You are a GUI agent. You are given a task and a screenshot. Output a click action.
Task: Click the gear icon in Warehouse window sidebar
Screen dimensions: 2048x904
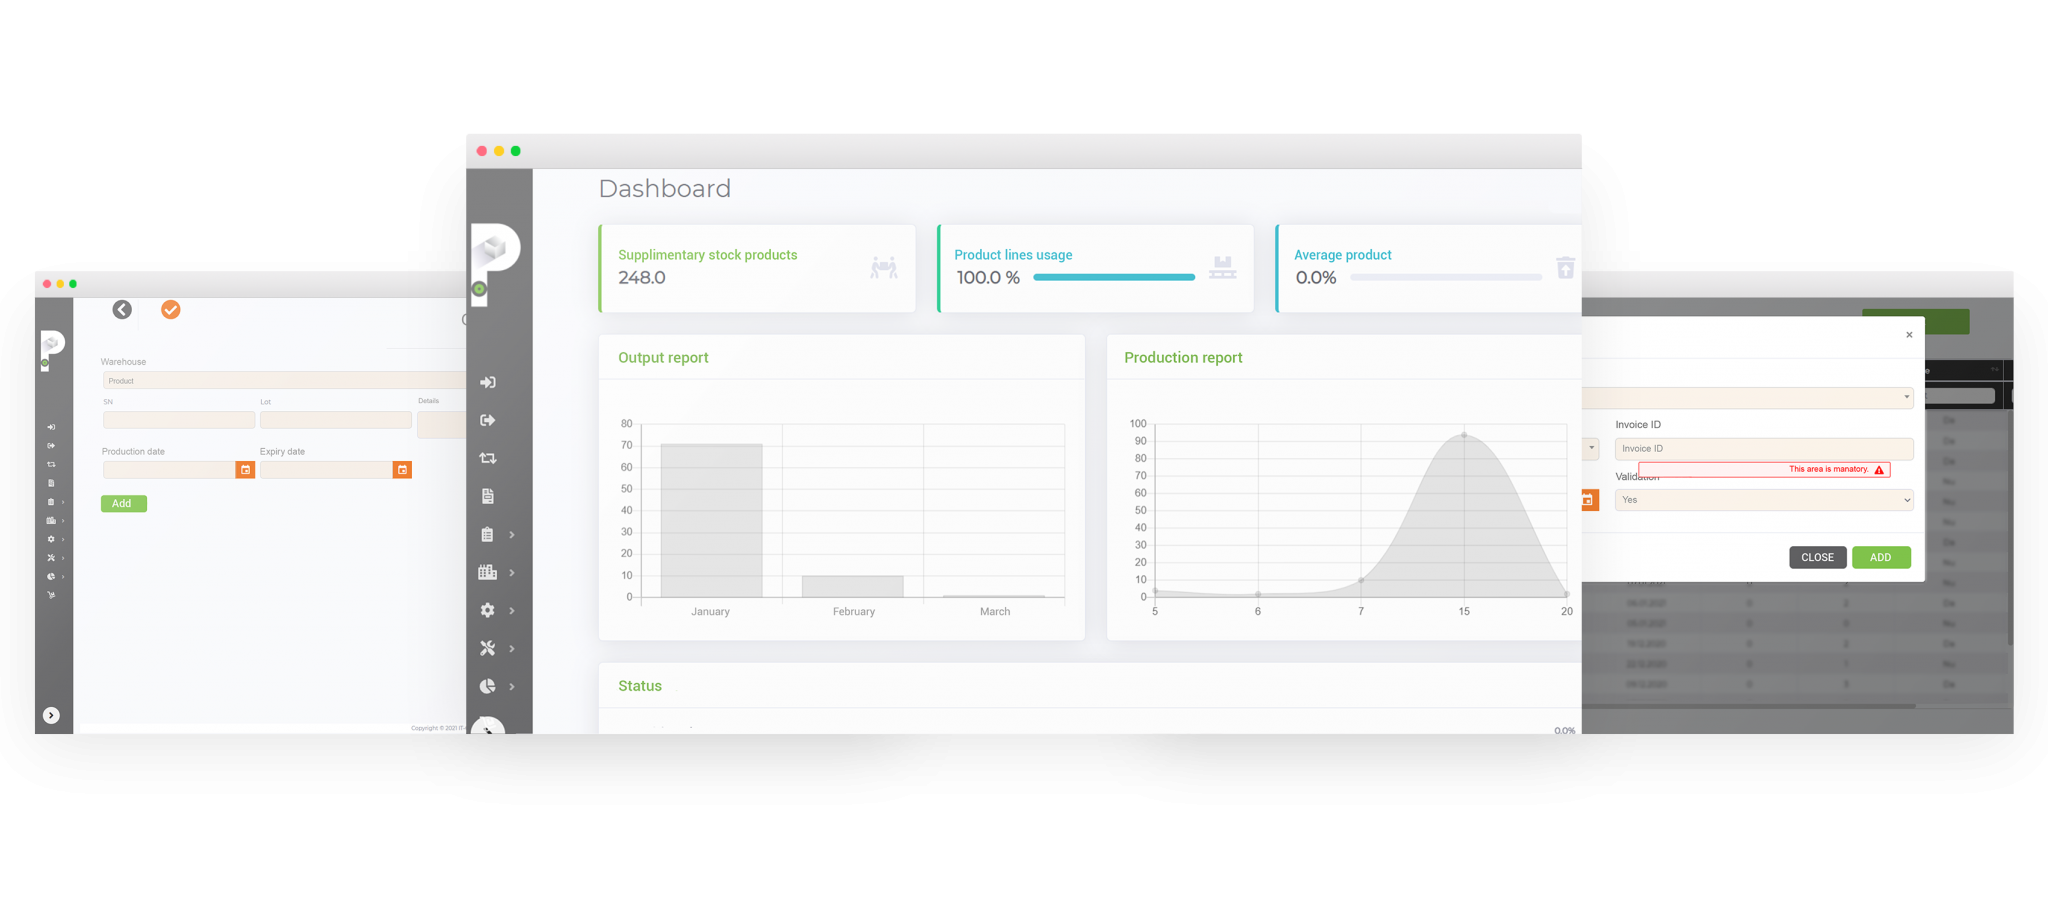tap(51, 539)
